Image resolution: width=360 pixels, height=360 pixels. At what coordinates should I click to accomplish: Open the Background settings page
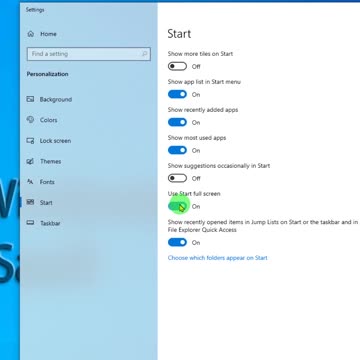[56, 99]
